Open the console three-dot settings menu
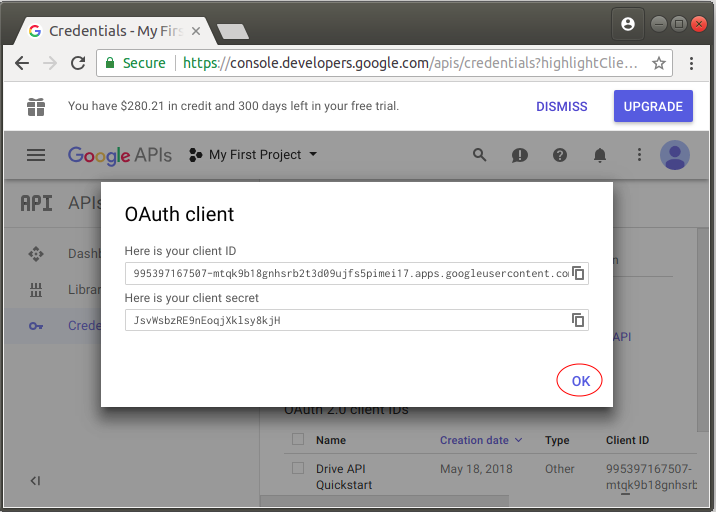 tap(639, 155)
